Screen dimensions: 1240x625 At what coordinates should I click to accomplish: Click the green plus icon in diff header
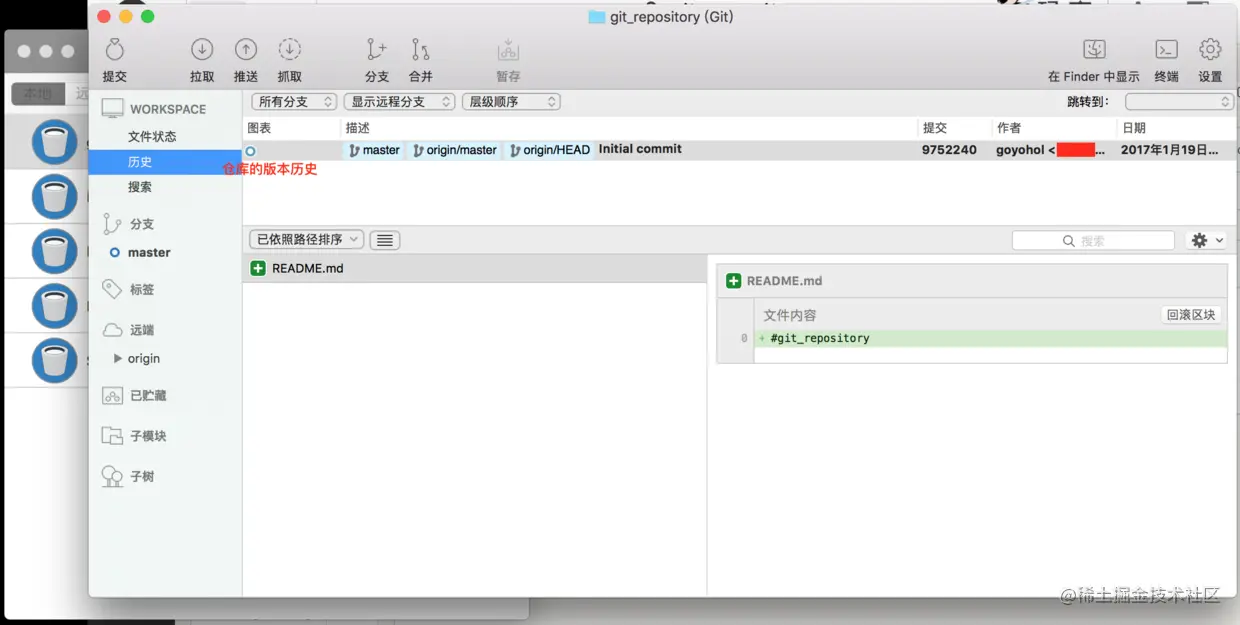tap(734, 281)
